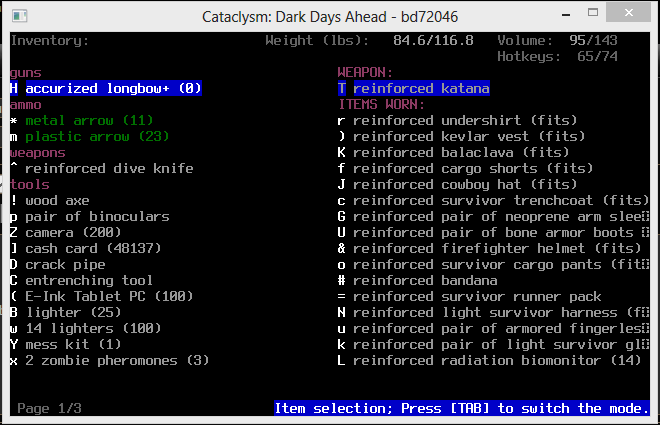Select the lighter (25) item
Viewport: 660px width, 425px height.
click(x=66, y=313)
